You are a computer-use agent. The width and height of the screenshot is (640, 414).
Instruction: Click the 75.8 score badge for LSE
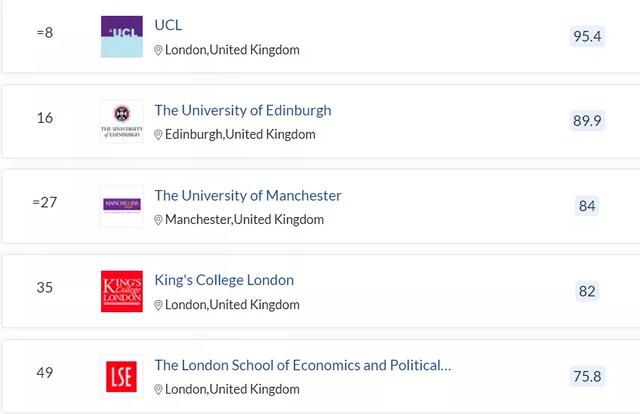(x=587, y=376)
